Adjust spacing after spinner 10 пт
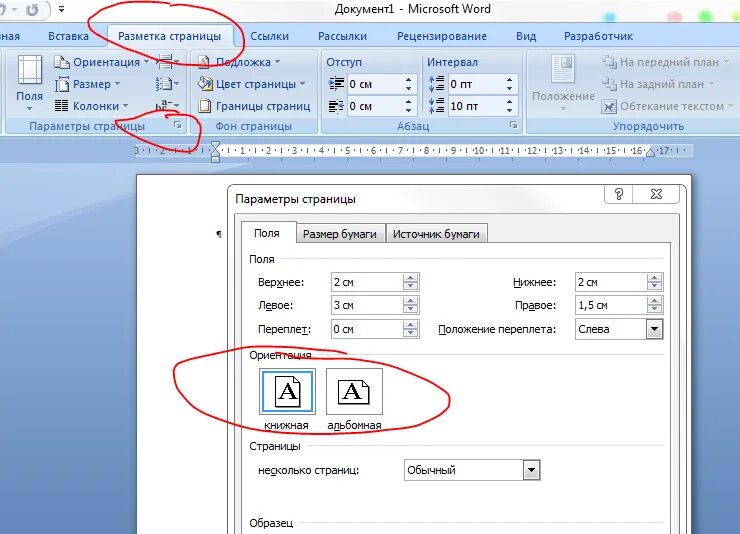Viewport: 740px width, 534px height. (x=509, y=106)
